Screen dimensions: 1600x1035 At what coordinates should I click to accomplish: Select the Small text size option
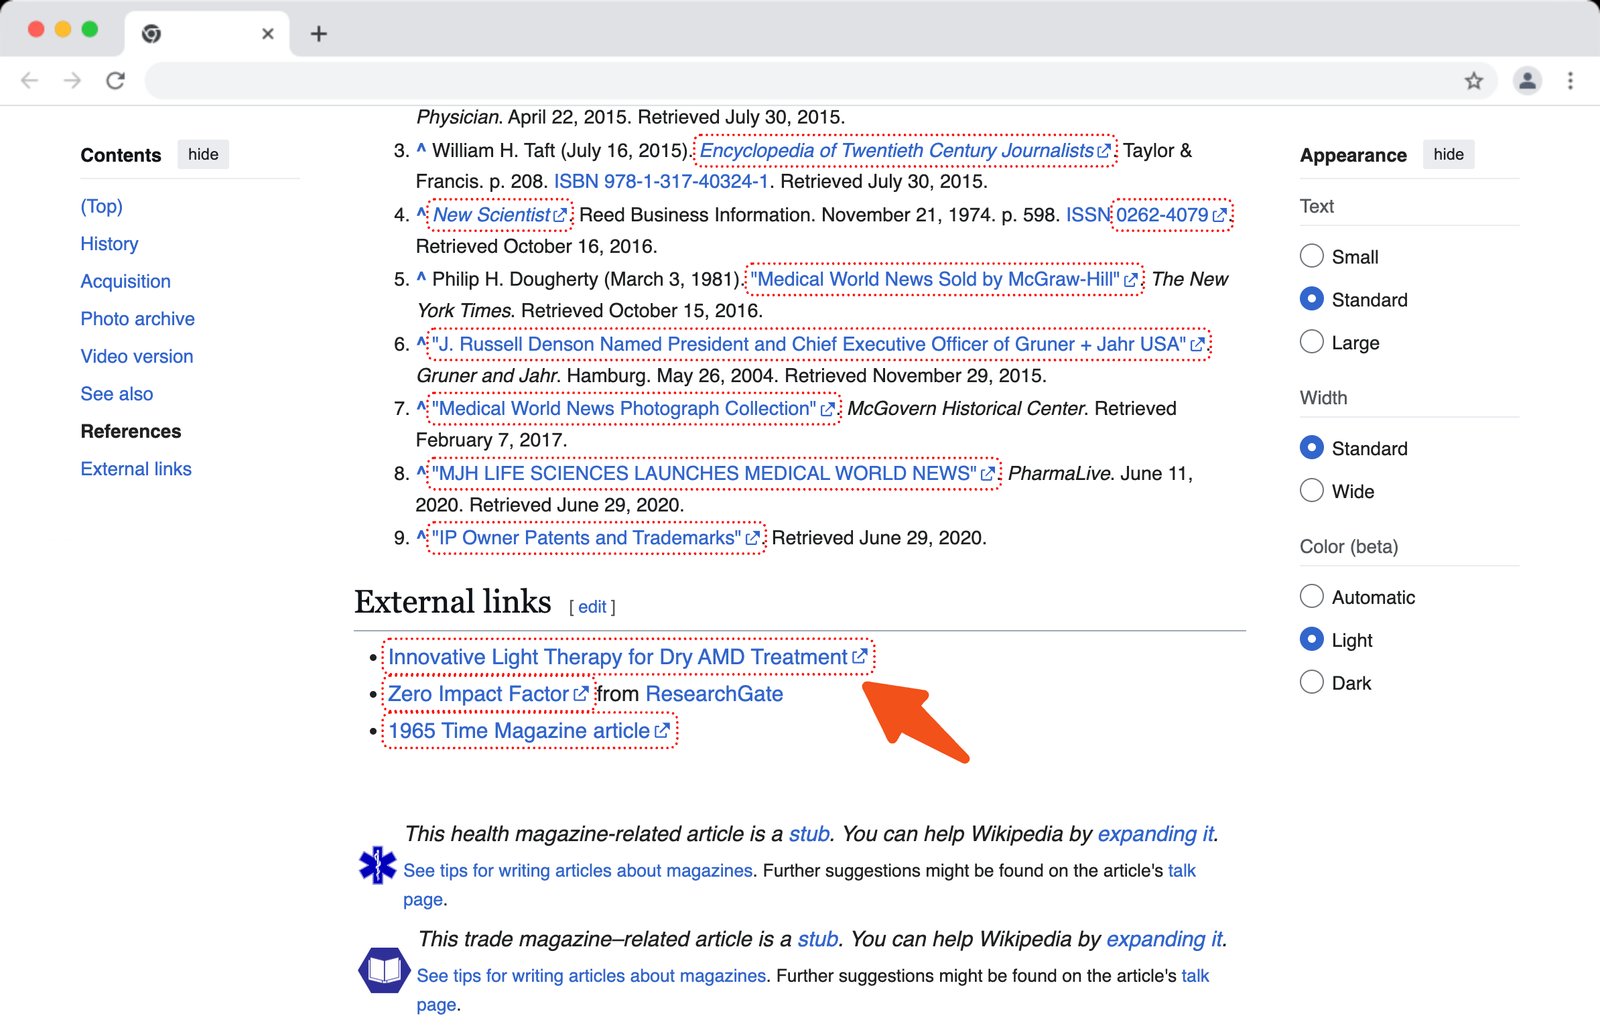[1311, 256]
